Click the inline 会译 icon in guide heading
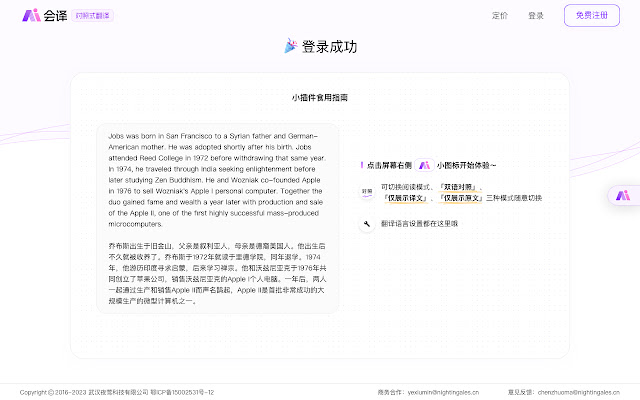Viewport: 640px width, 400px height. point(424,165)
